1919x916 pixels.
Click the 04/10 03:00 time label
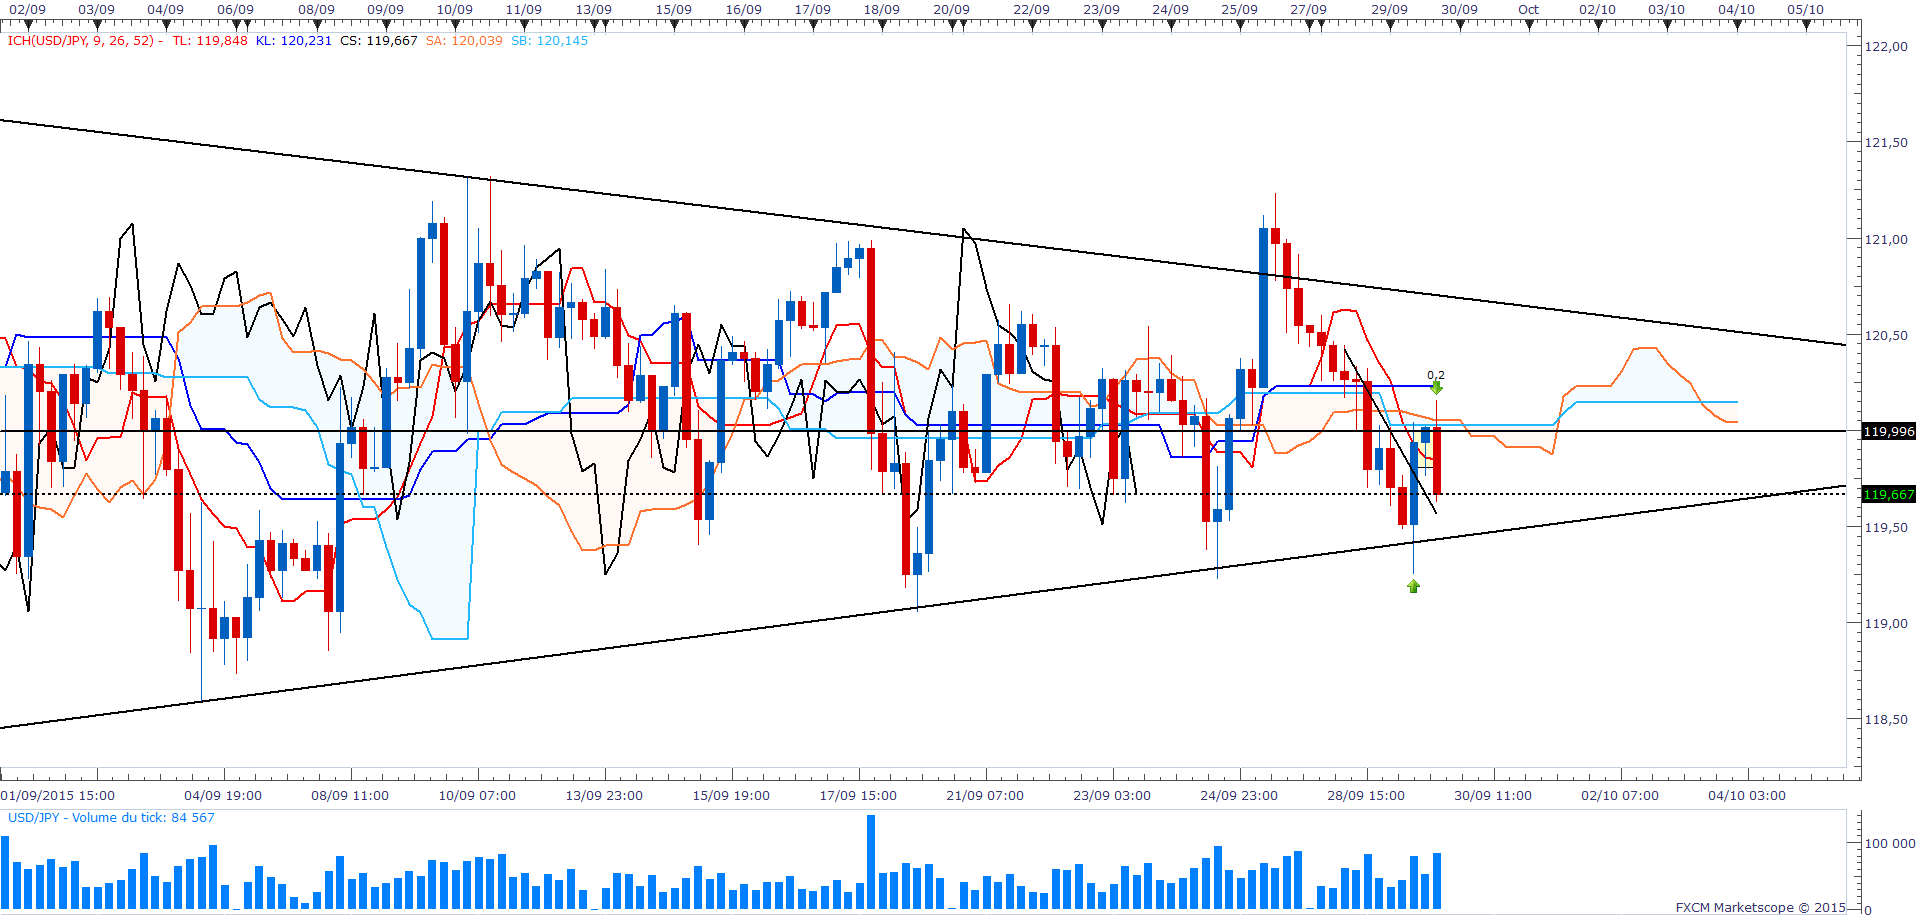(1747, 796)
